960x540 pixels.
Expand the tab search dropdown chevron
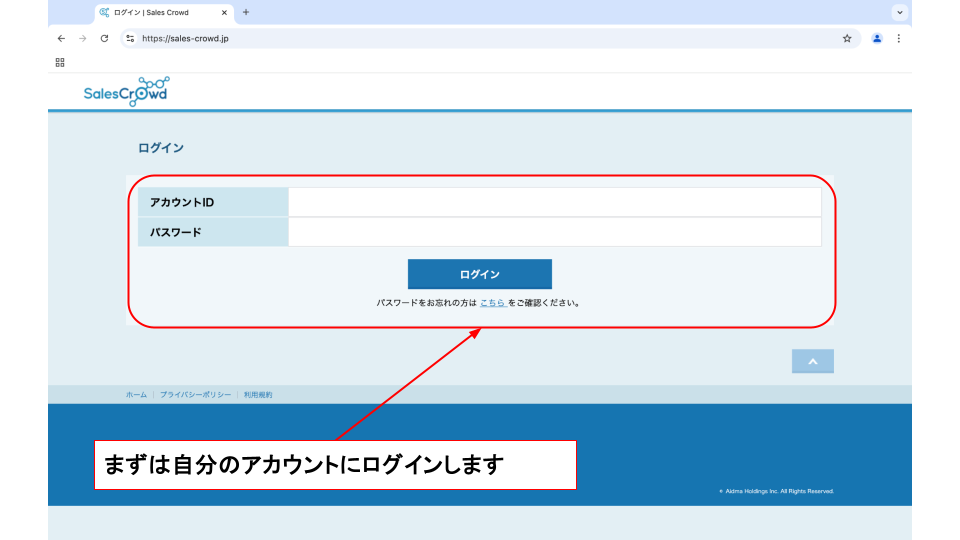pos(900,12)
